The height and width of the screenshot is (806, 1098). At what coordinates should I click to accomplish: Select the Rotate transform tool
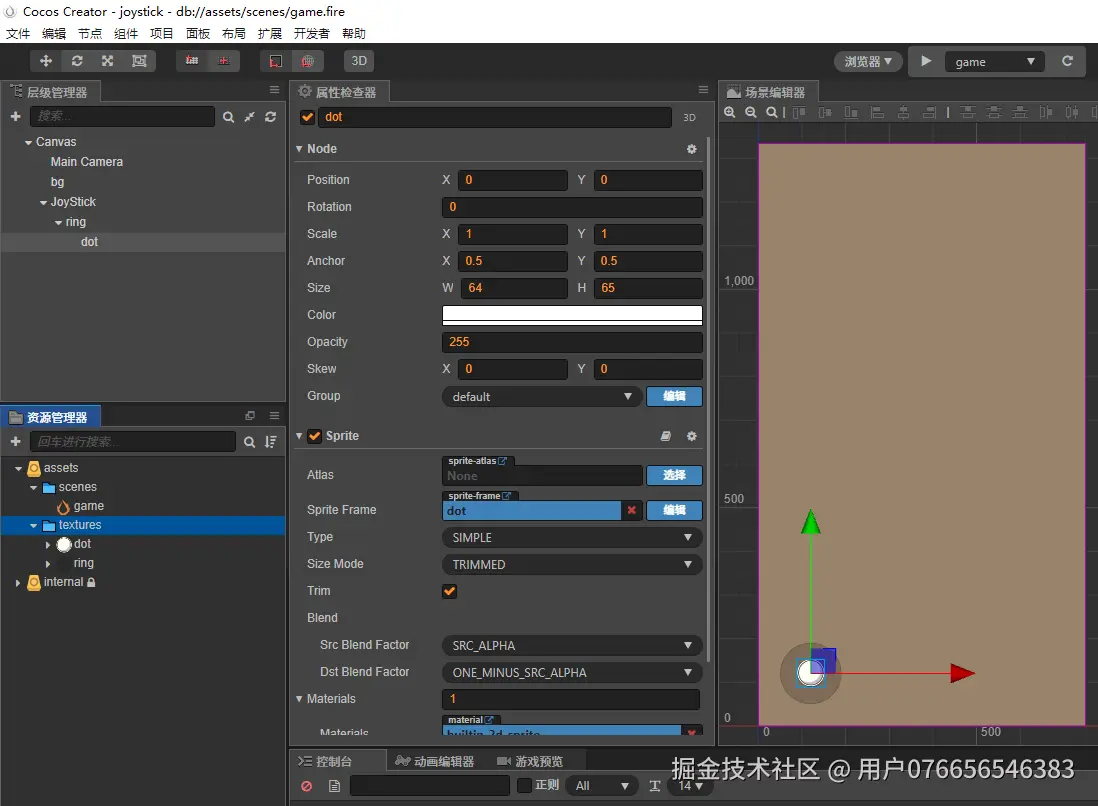[x=77, y=61]
